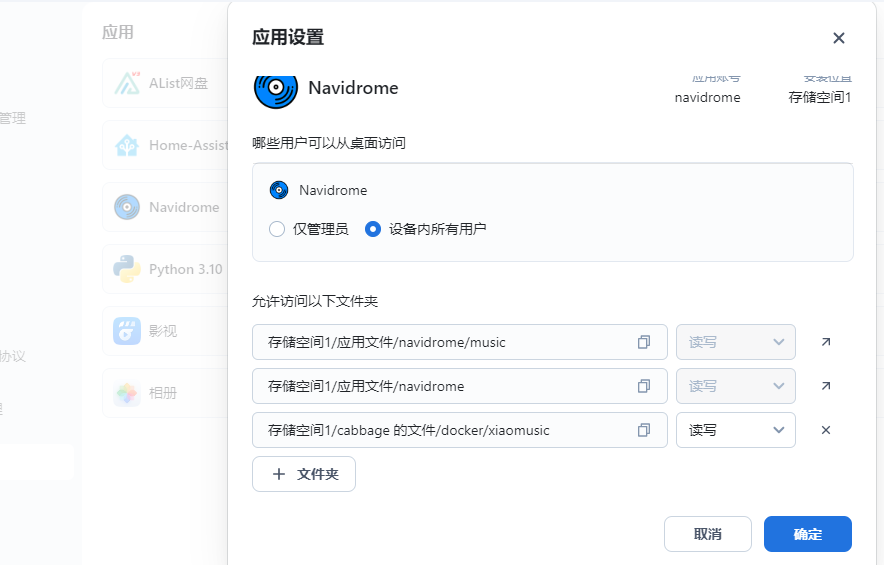
Task: Click the 存储空间1 install location text
Action: click(x=820, y=98)
